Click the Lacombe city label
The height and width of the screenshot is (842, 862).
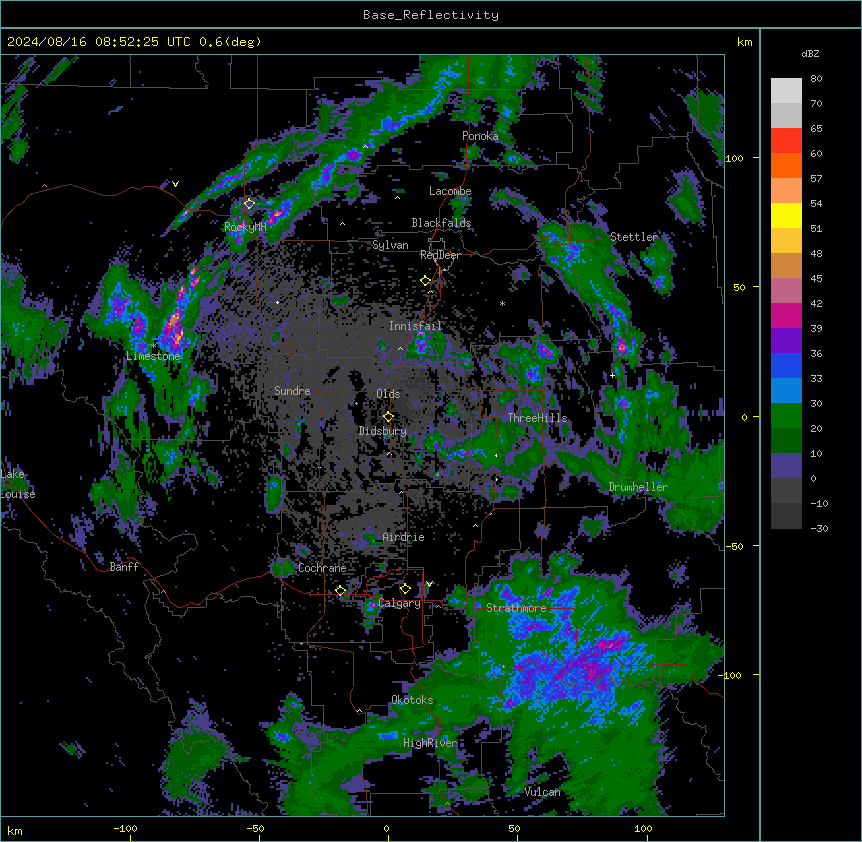(450, 191)
